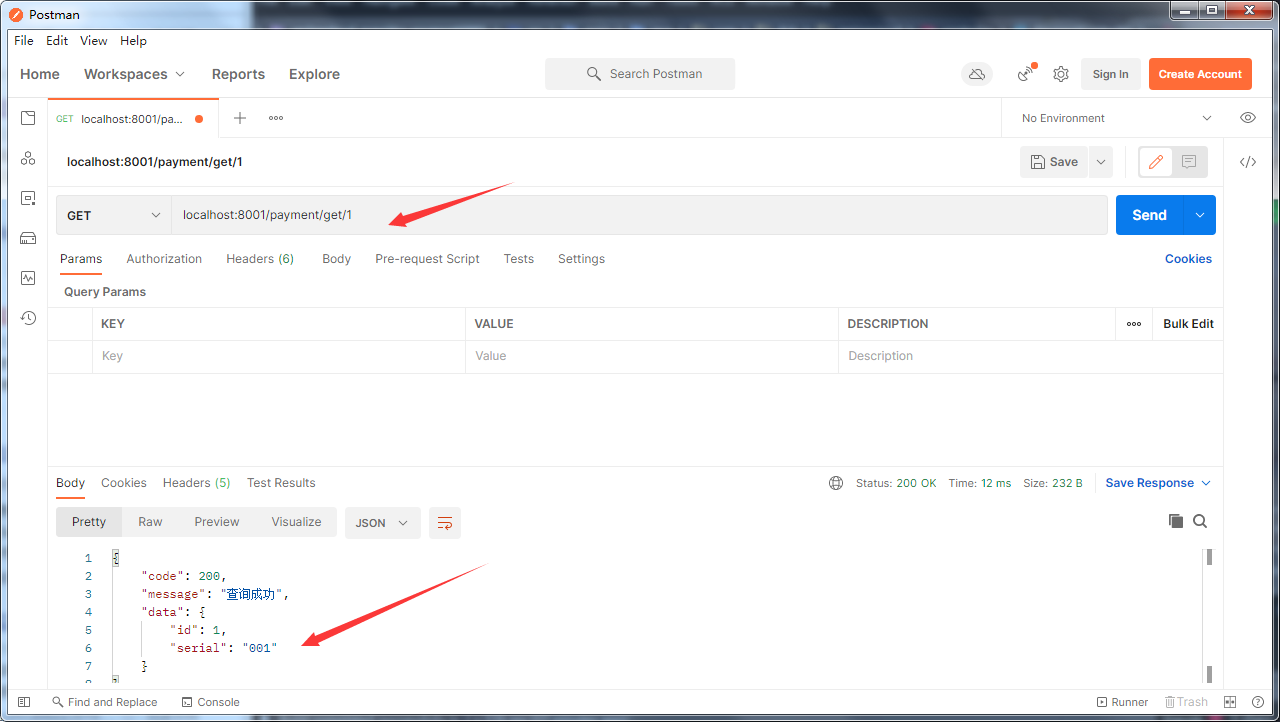
Task: Expand Save Response dropdown
Action: pyautogui.click(x=1158, y=483)
